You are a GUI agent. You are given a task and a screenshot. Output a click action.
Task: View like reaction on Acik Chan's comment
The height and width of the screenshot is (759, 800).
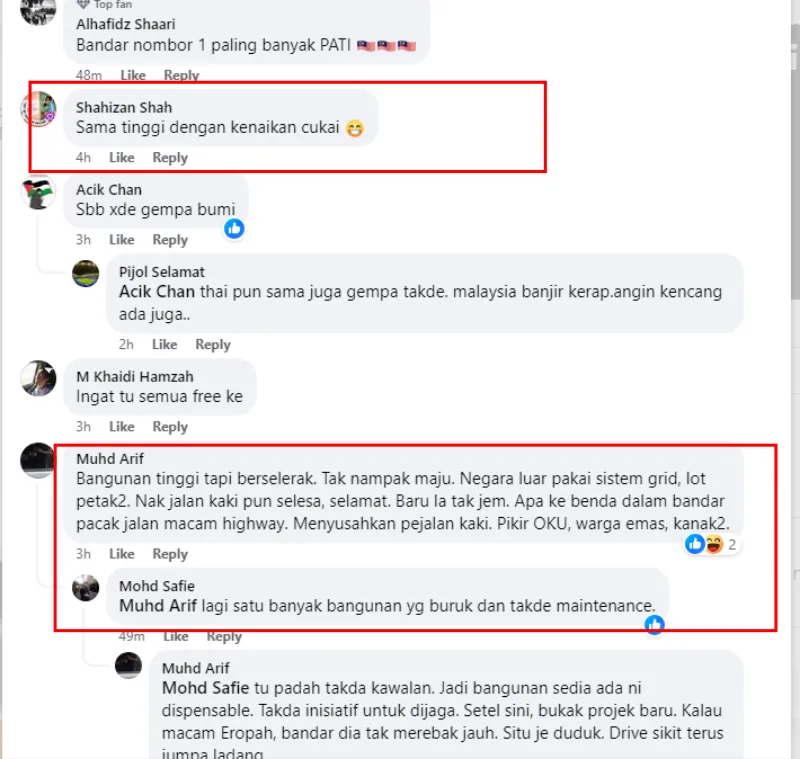(x=234, y=229)
